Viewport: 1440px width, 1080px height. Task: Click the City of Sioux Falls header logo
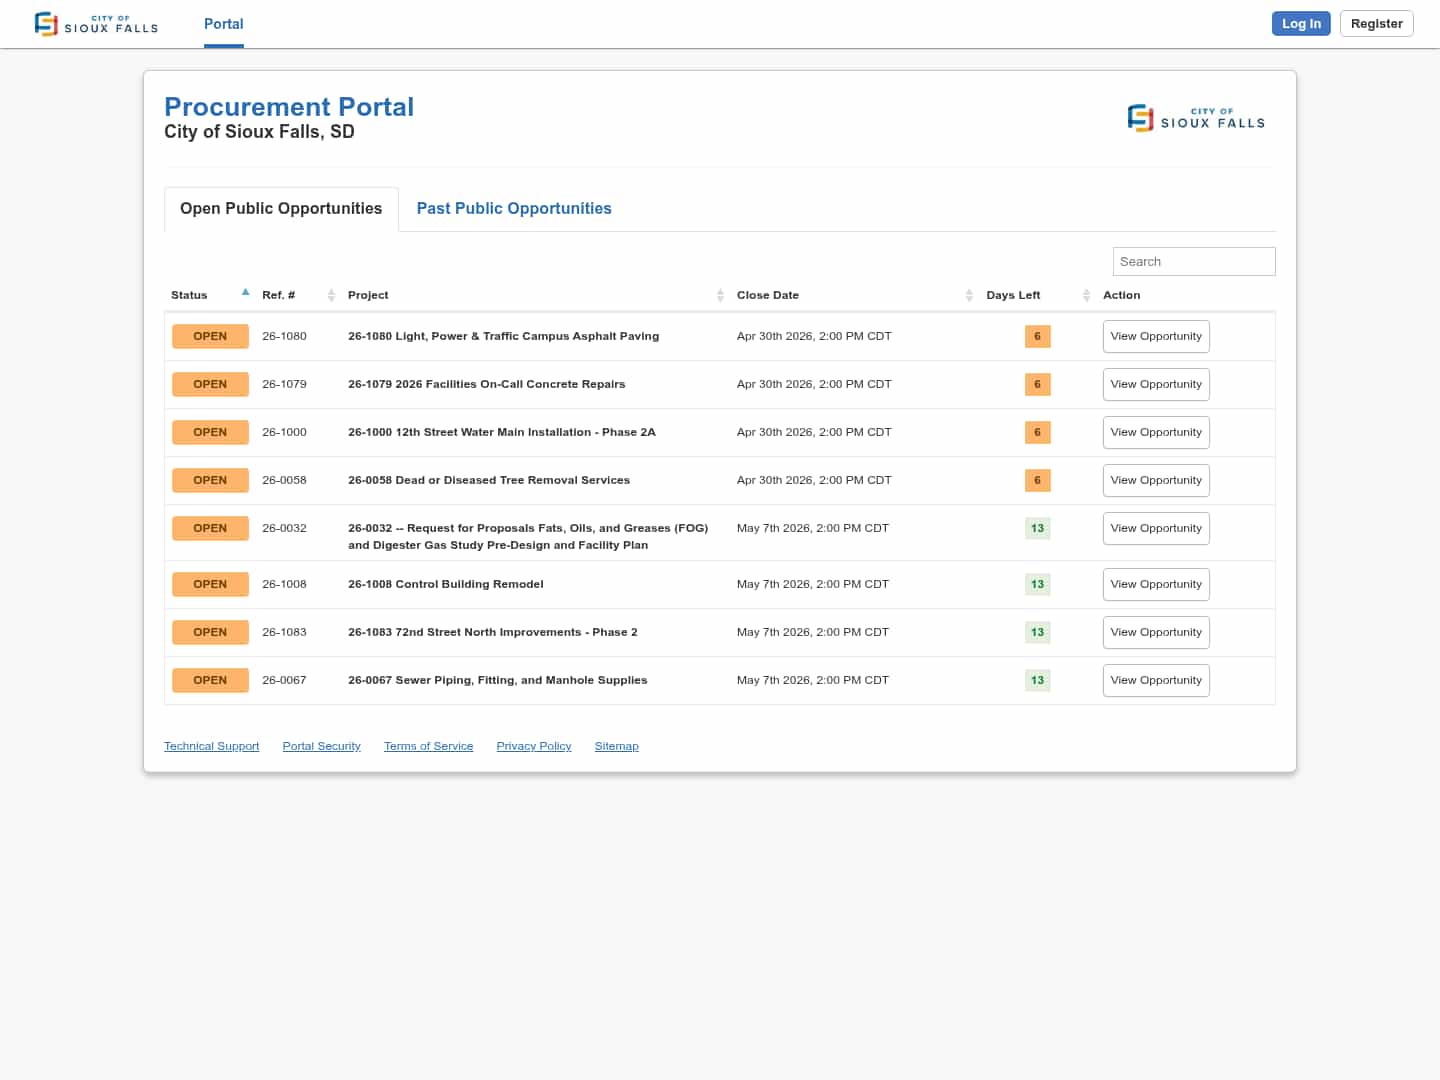(96, 24)
